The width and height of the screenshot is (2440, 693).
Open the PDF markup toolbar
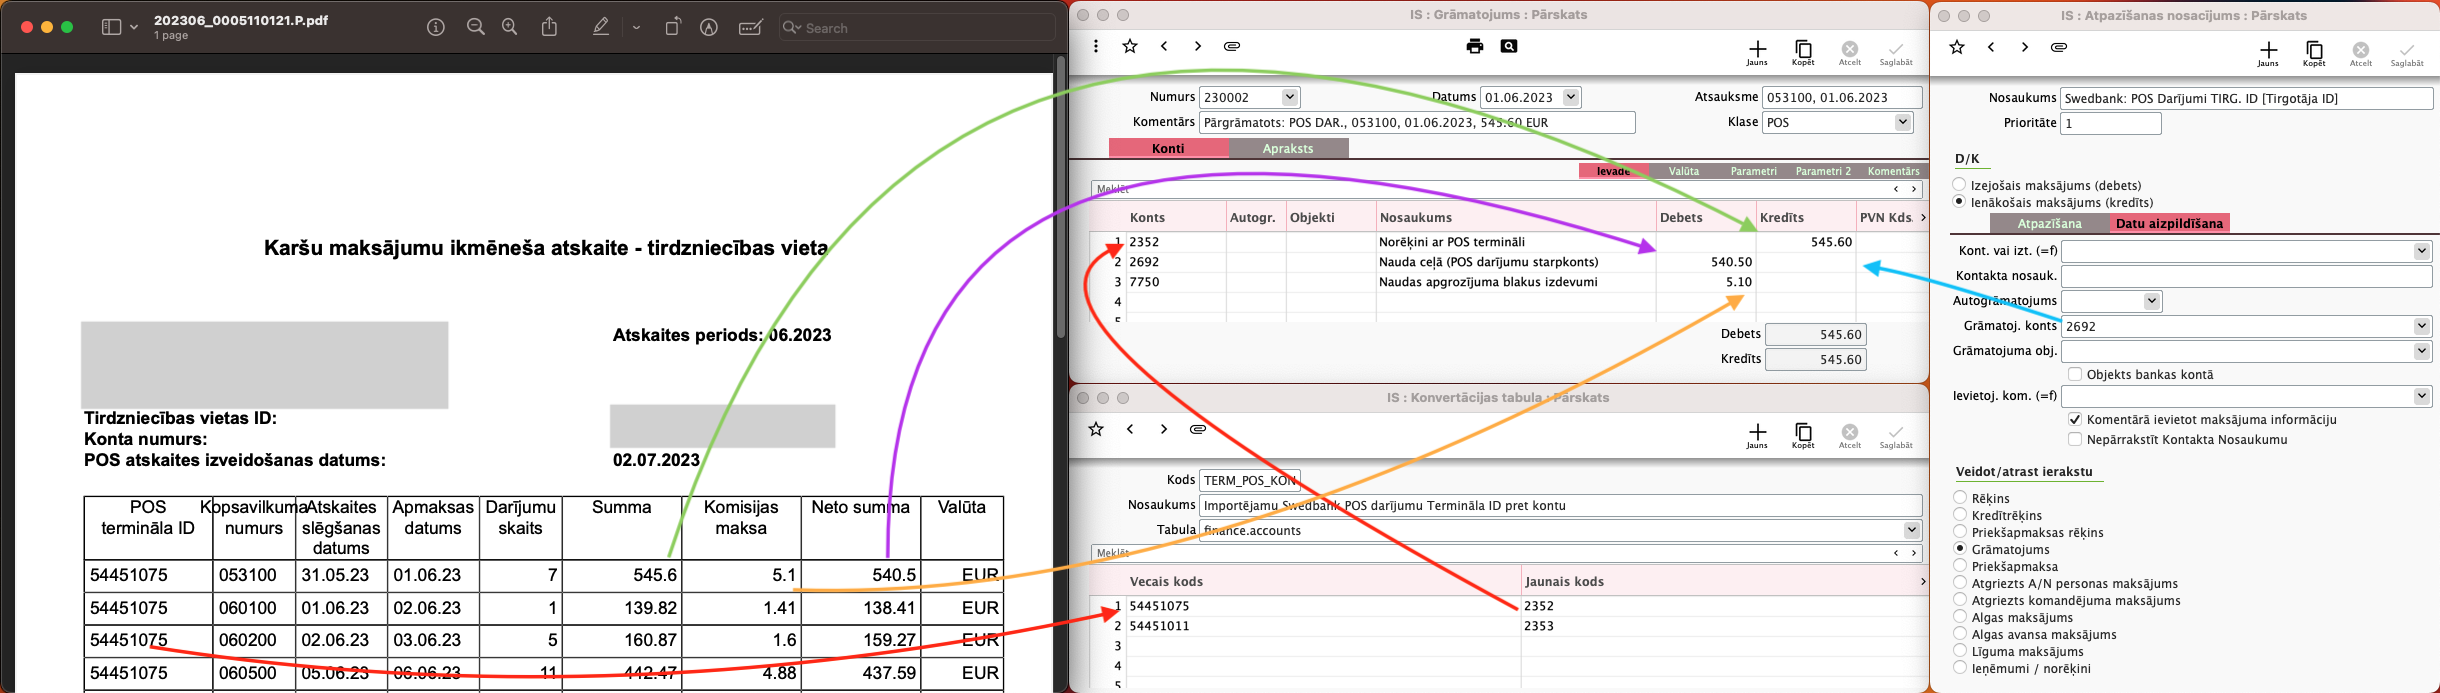pyautogui.click(x=709, y=27)
